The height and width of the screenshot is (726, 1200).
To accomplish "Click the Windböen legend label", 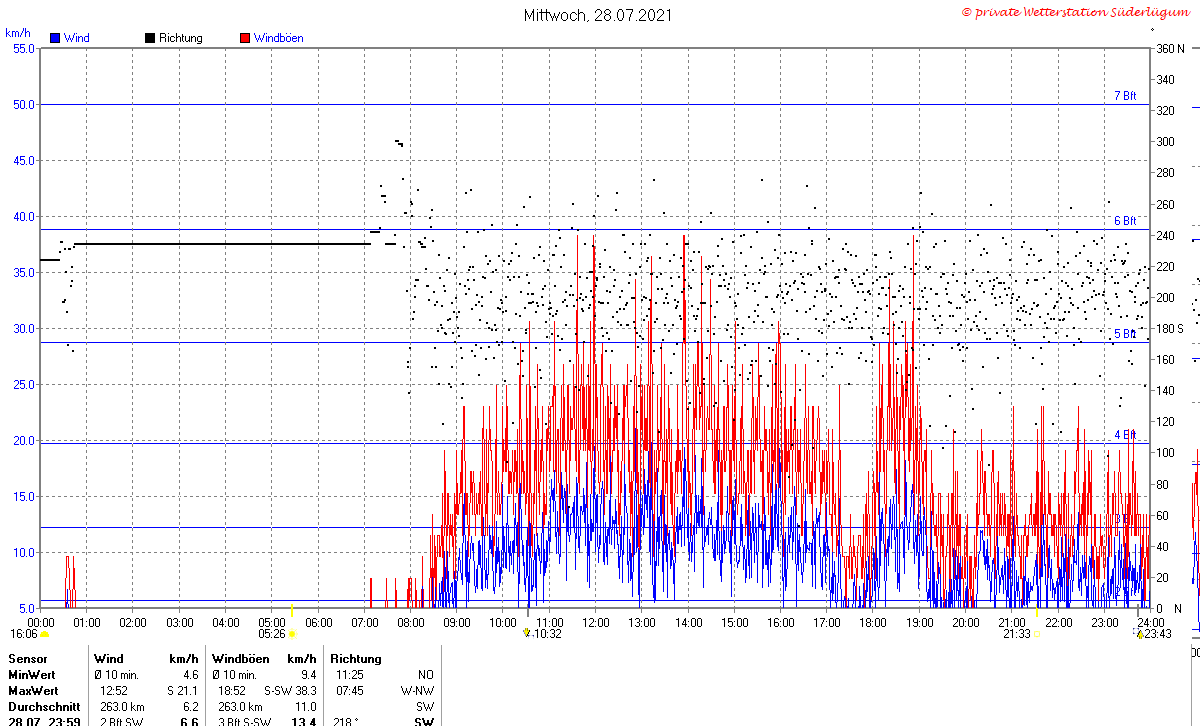I will 278,38.
